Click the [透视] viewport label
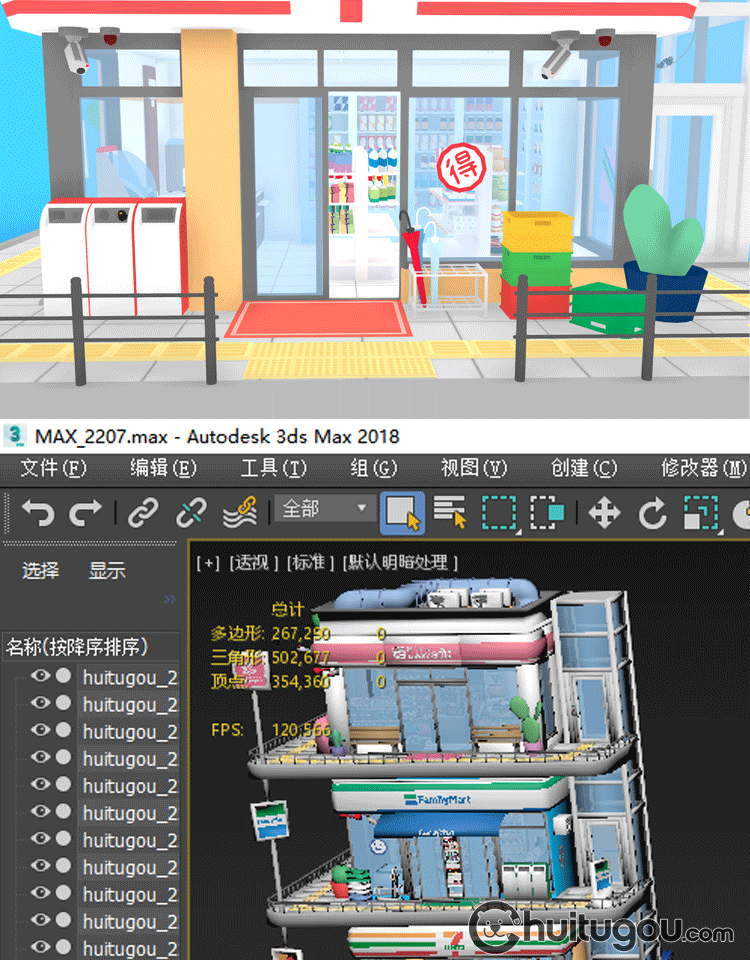 (x=254, y=562)
